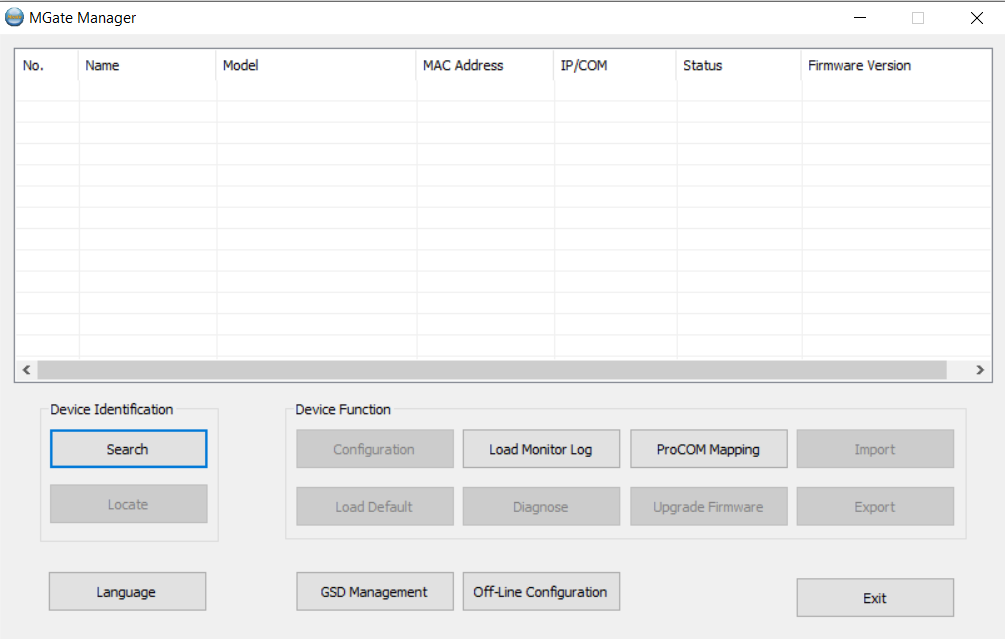Click the MAC Address column header
The height and width of the screenshot is (639, 1005).
[x=485, y=65]
